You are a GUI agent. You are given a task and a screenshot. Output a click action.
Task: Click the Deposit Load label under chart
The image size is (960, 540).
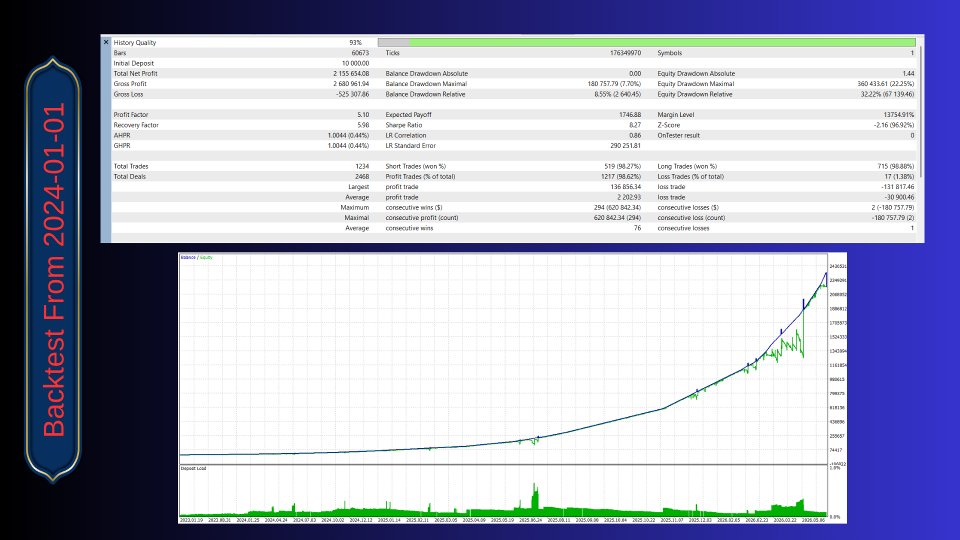point(193,468)
